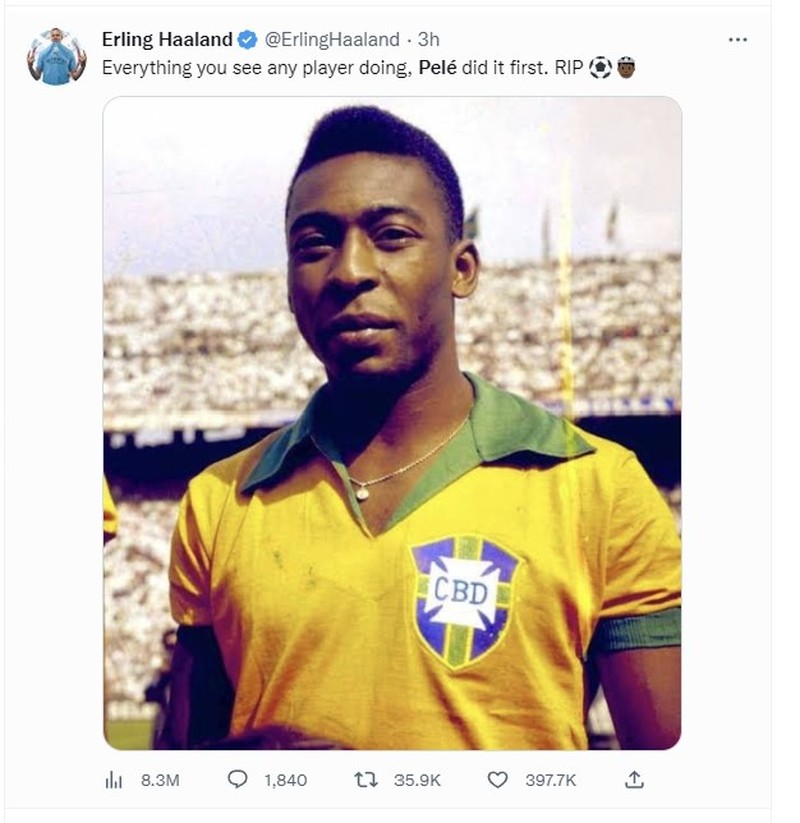Click the soccer ball emoji
Viewport: 800px width, 823px height.
pyautogui.click(x=600, y=67)
